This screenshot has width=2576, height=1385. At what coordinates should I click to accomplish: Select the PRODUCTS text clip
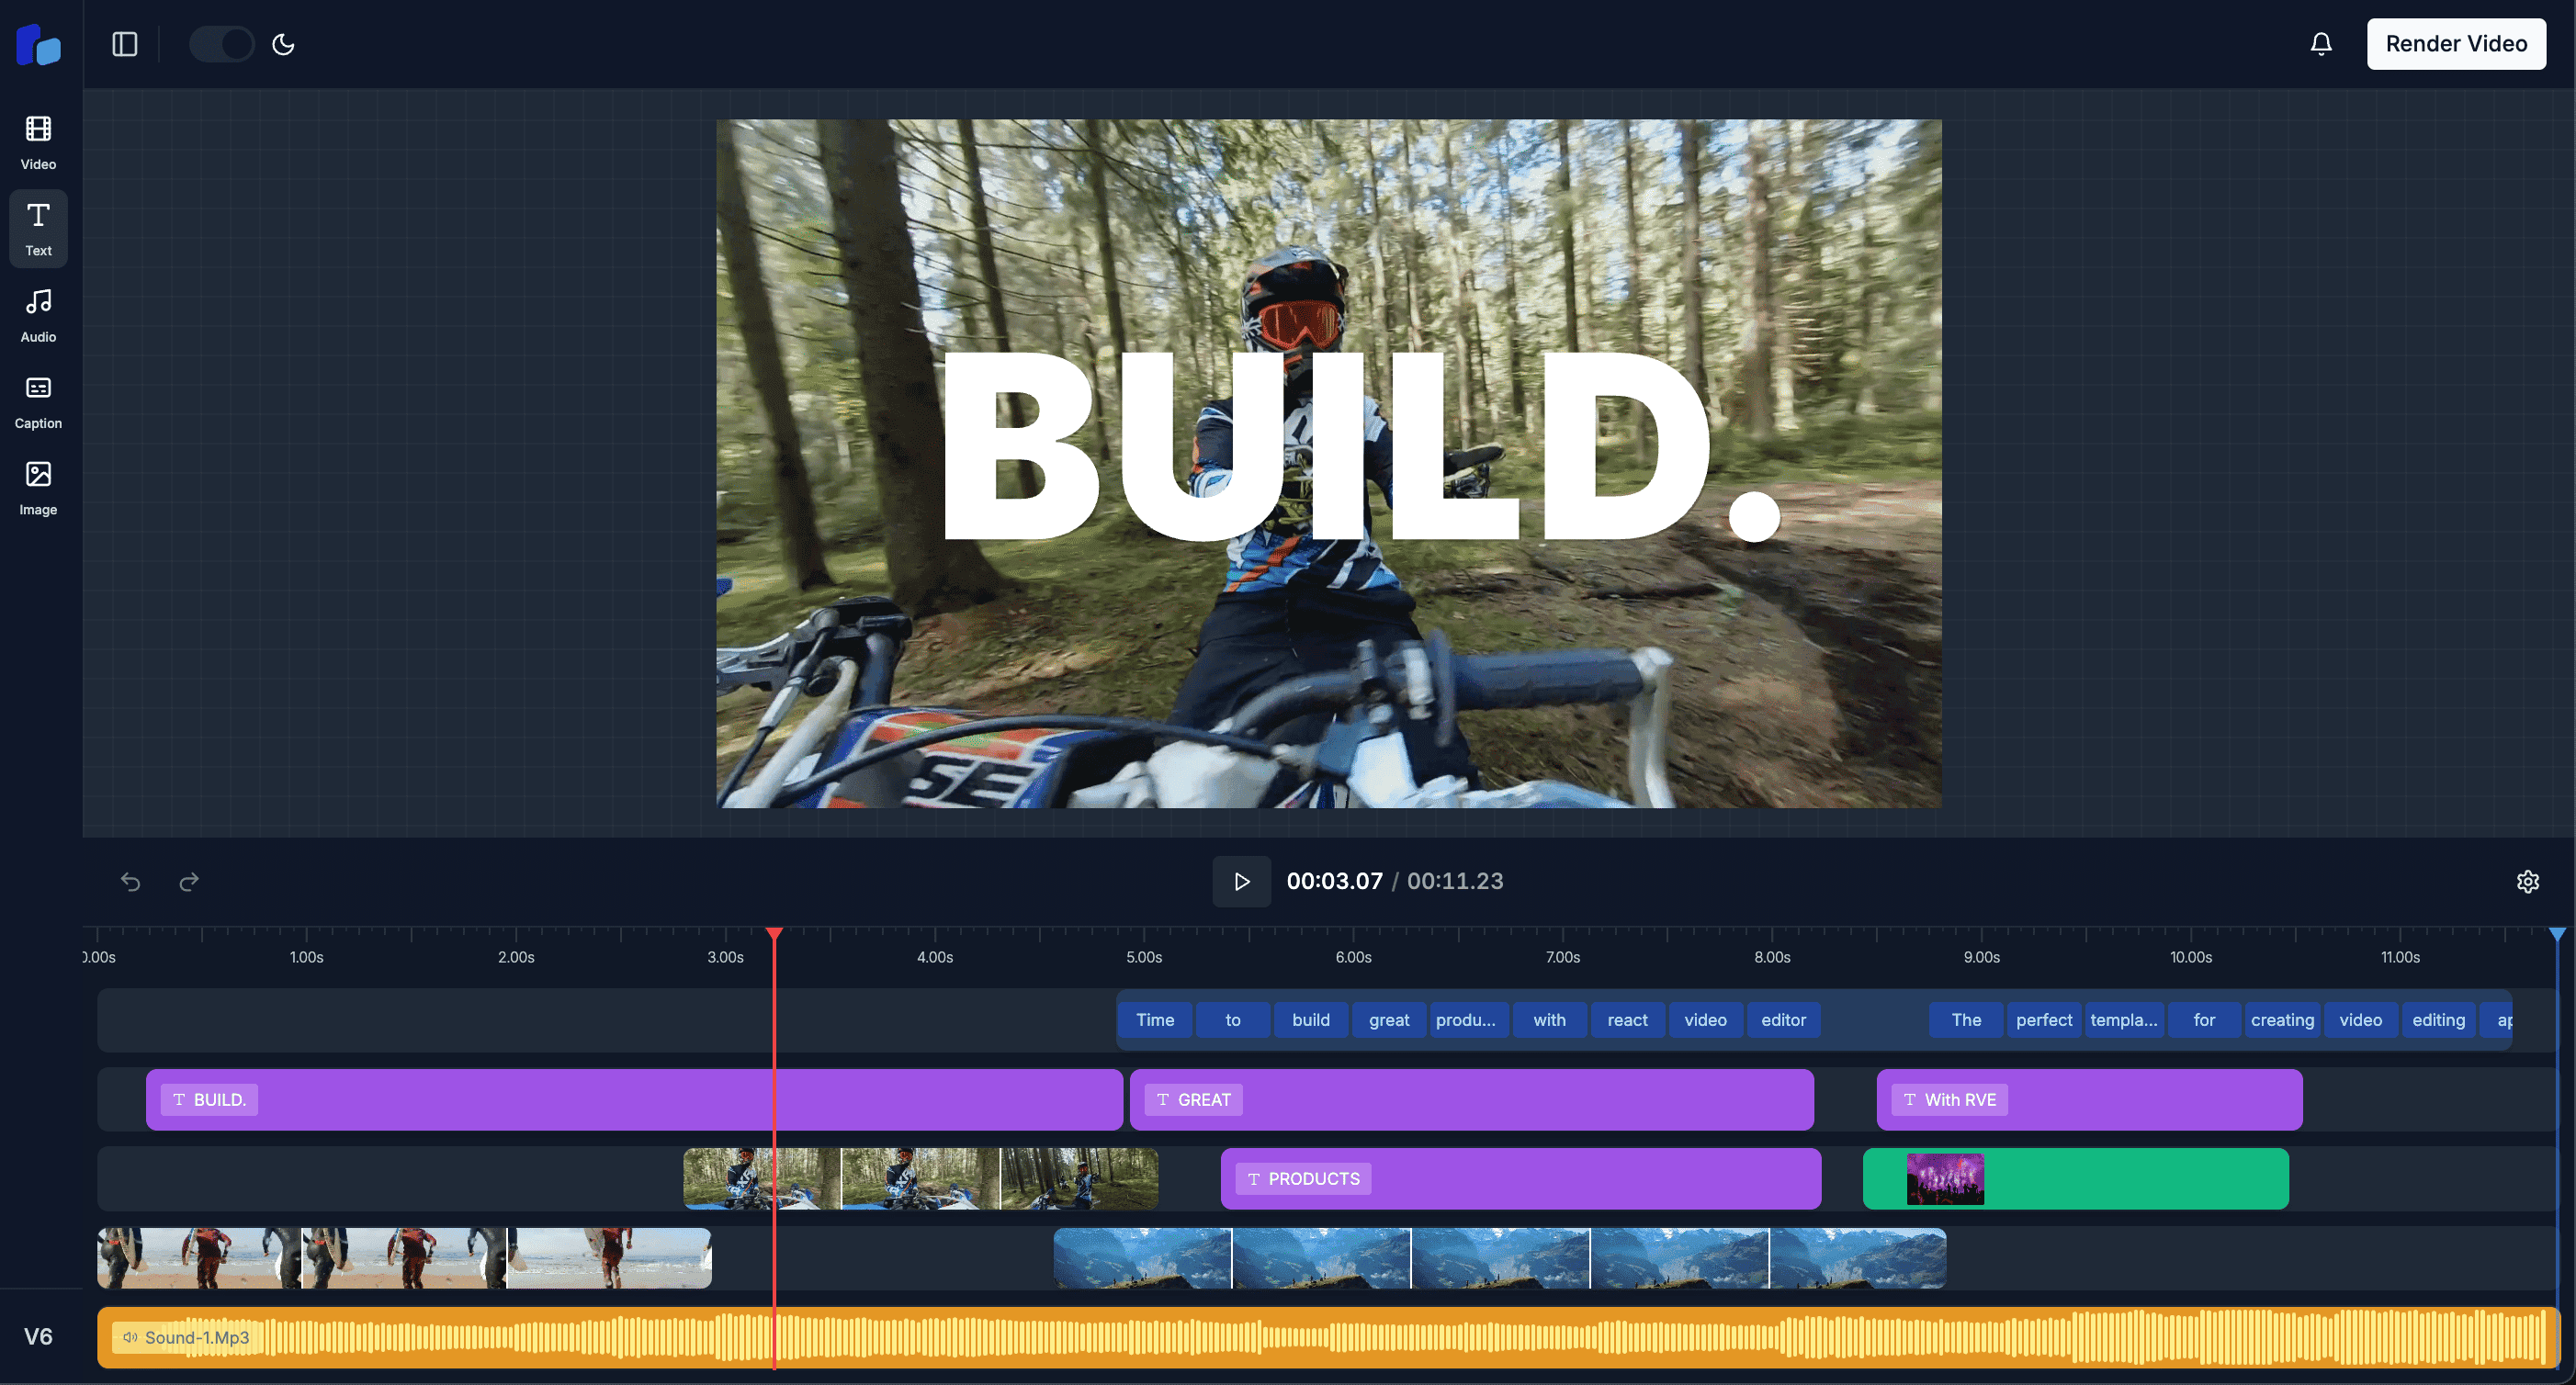[x=1302, y=1178]
